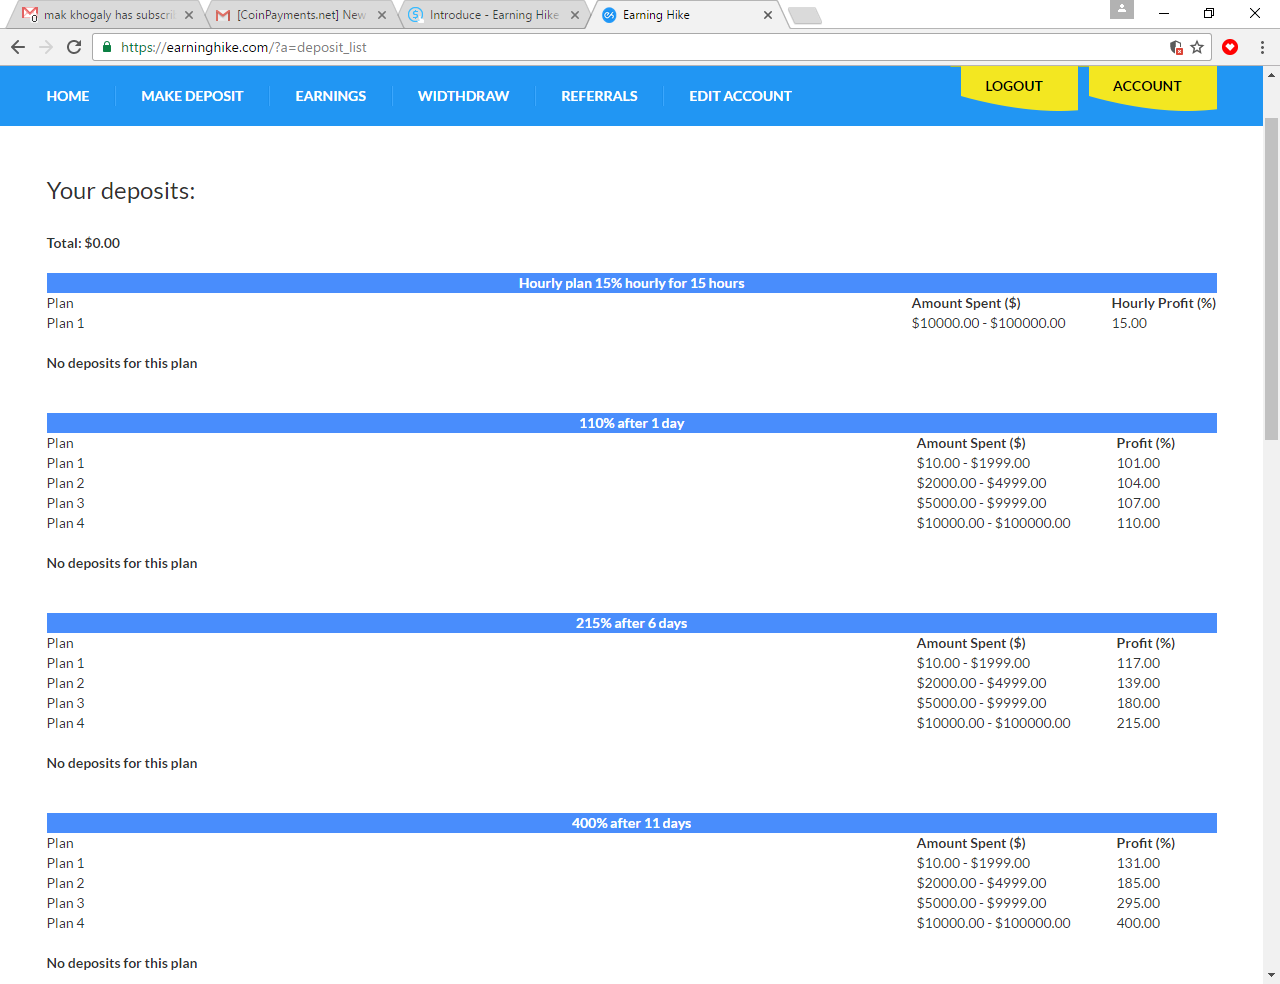Click the '215% after 6 days' header

click(x=632, y=623)
